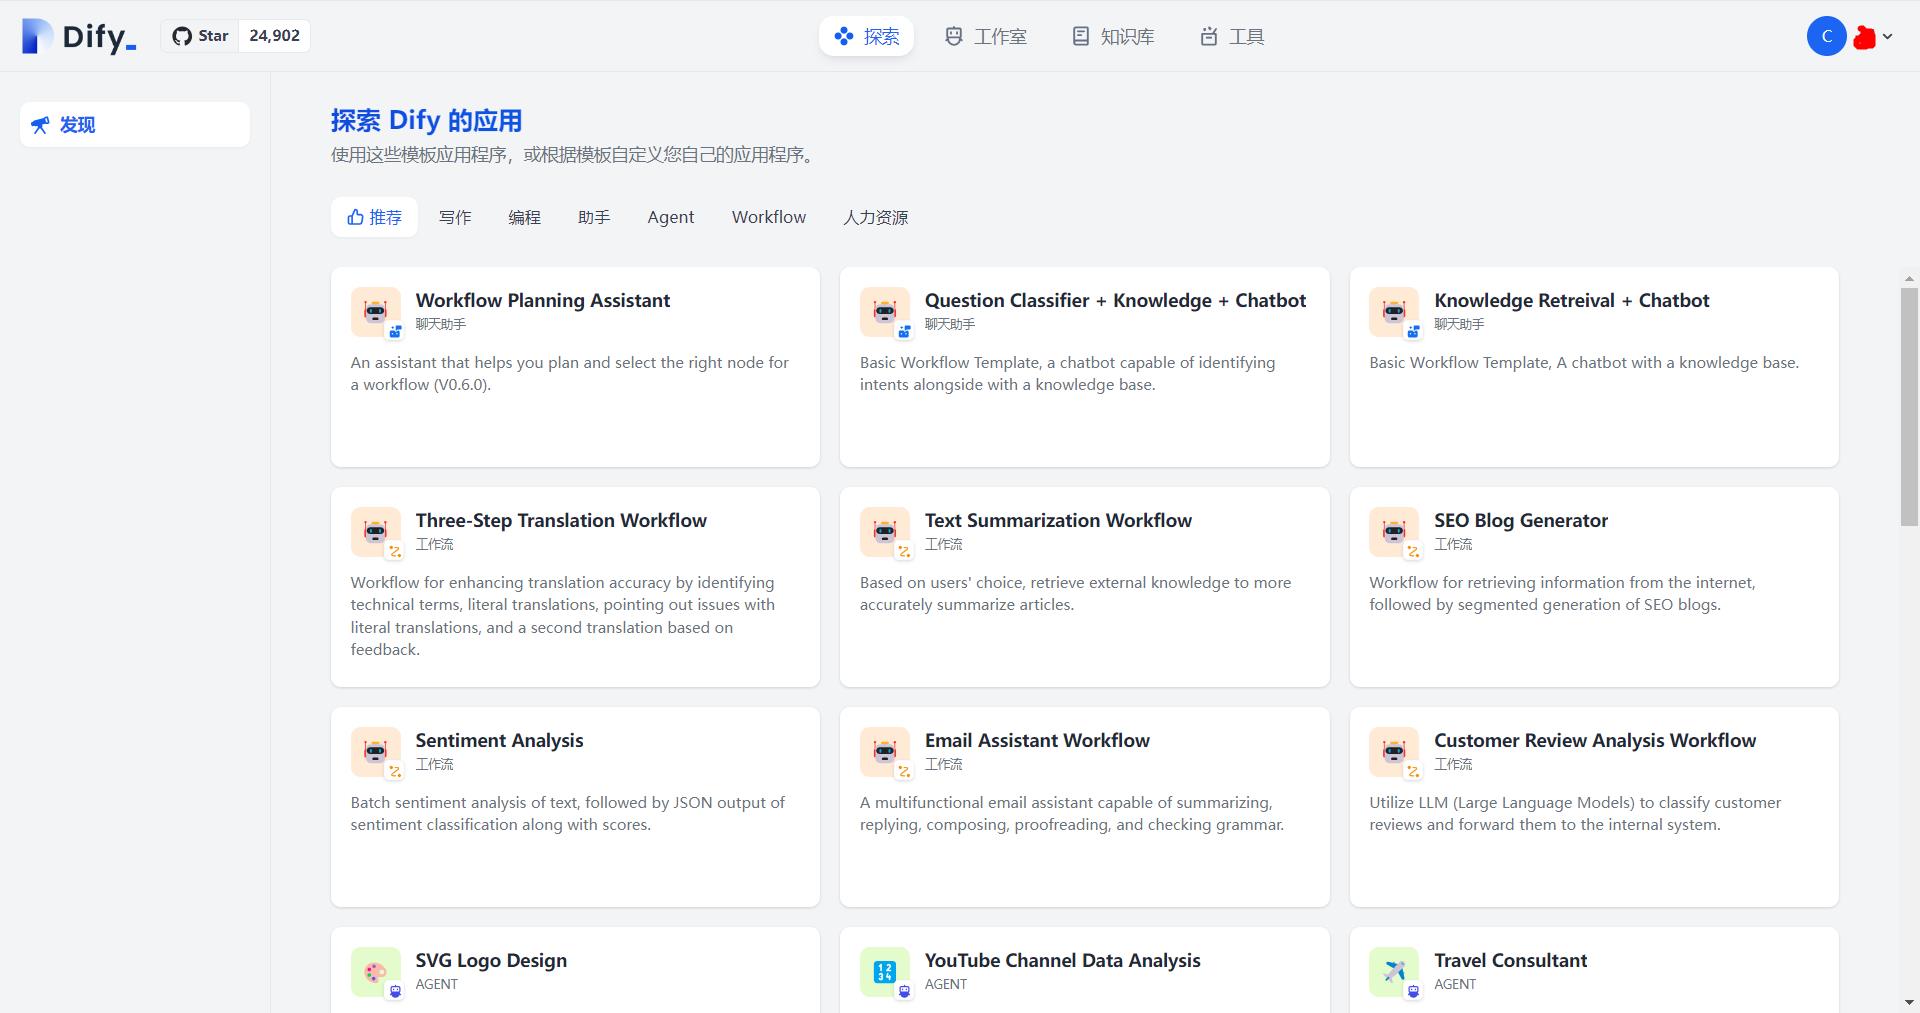Image resolution: width=1920 pixels, height=1013 pixels.
Task: Click Text Summarization Workflow icon
Action: pyautogui.click(x=885, y=532)
